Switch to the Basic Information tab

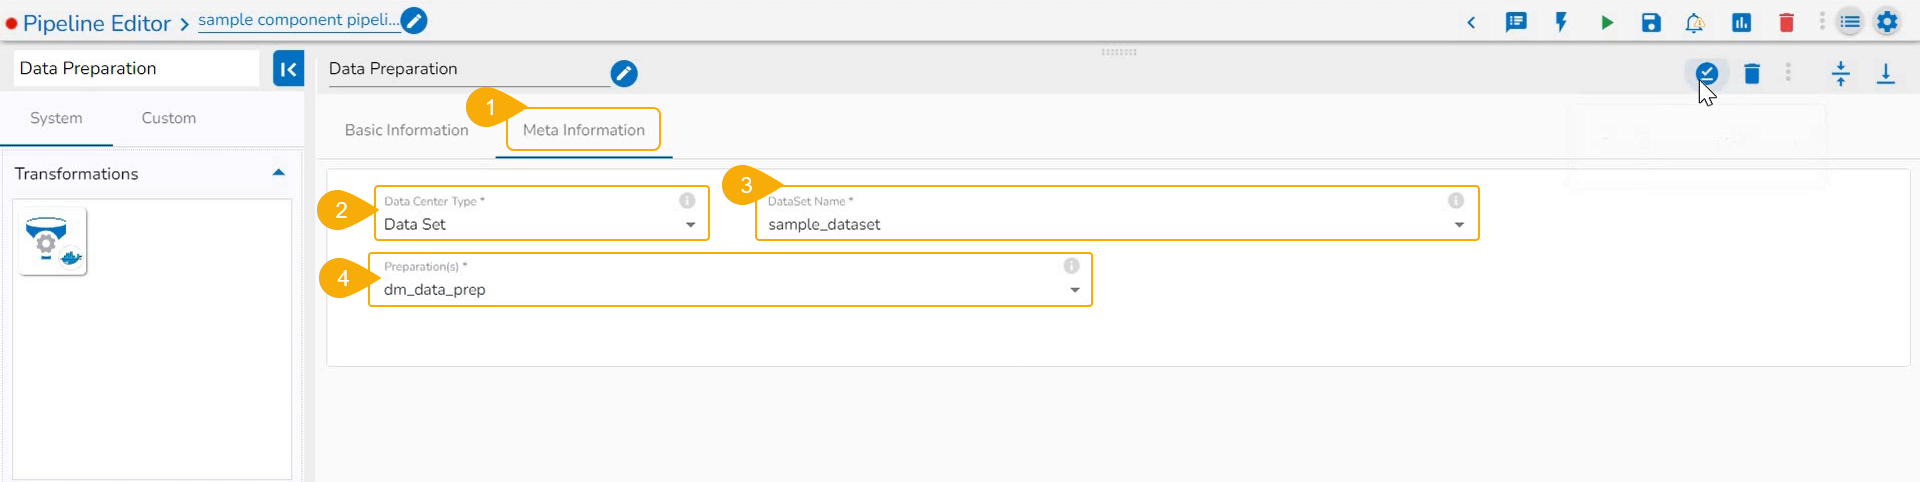[x=406, y=130]
